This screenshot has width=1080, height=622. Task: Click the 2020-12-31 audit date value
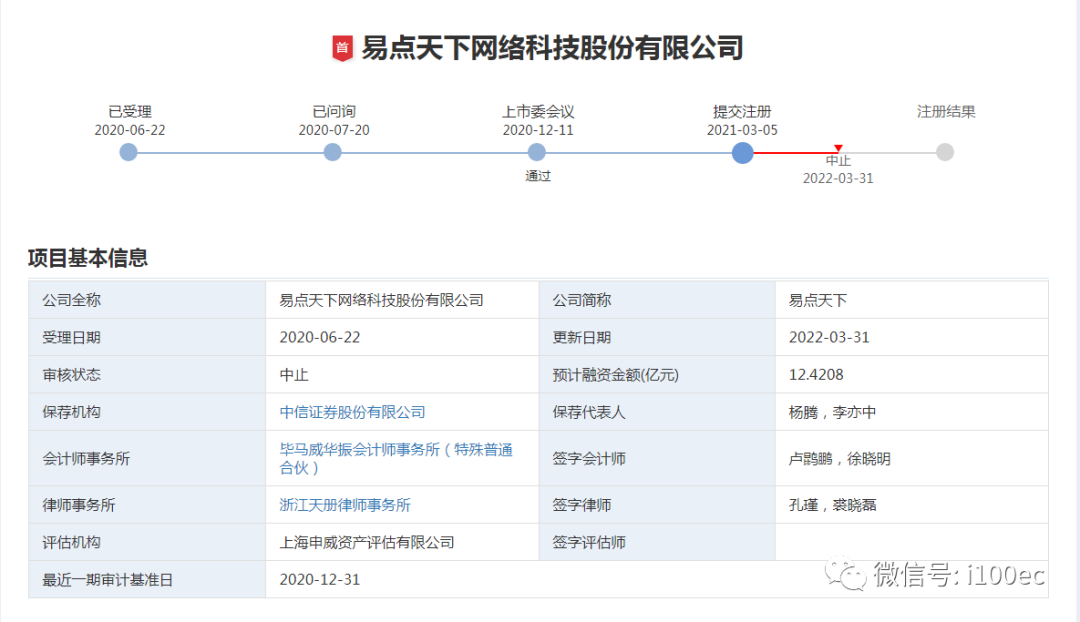[x=320, y=579]
